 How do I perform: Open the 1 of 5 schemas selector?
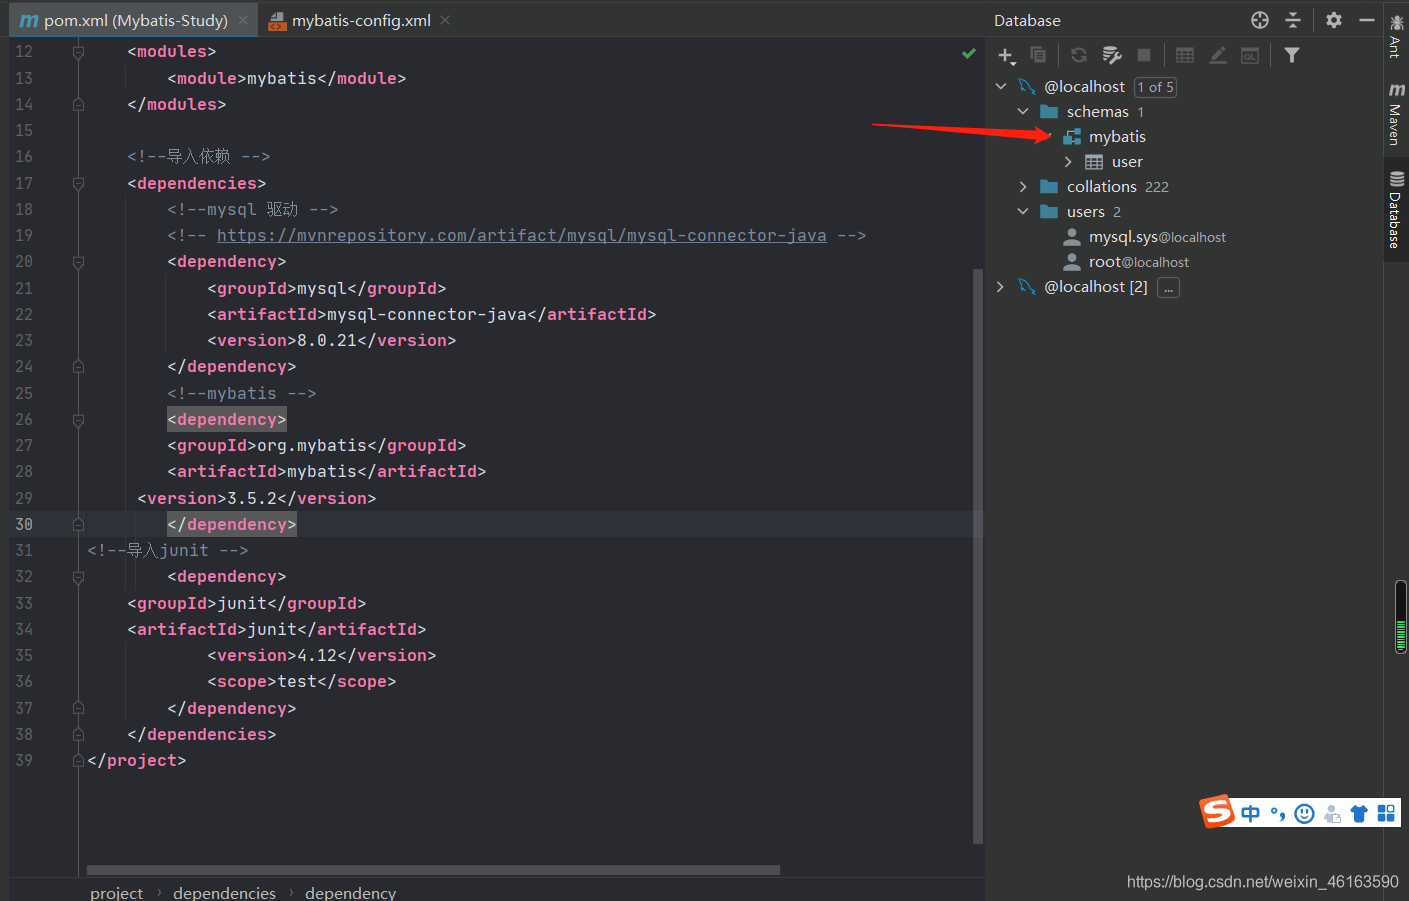[1155, 87]
